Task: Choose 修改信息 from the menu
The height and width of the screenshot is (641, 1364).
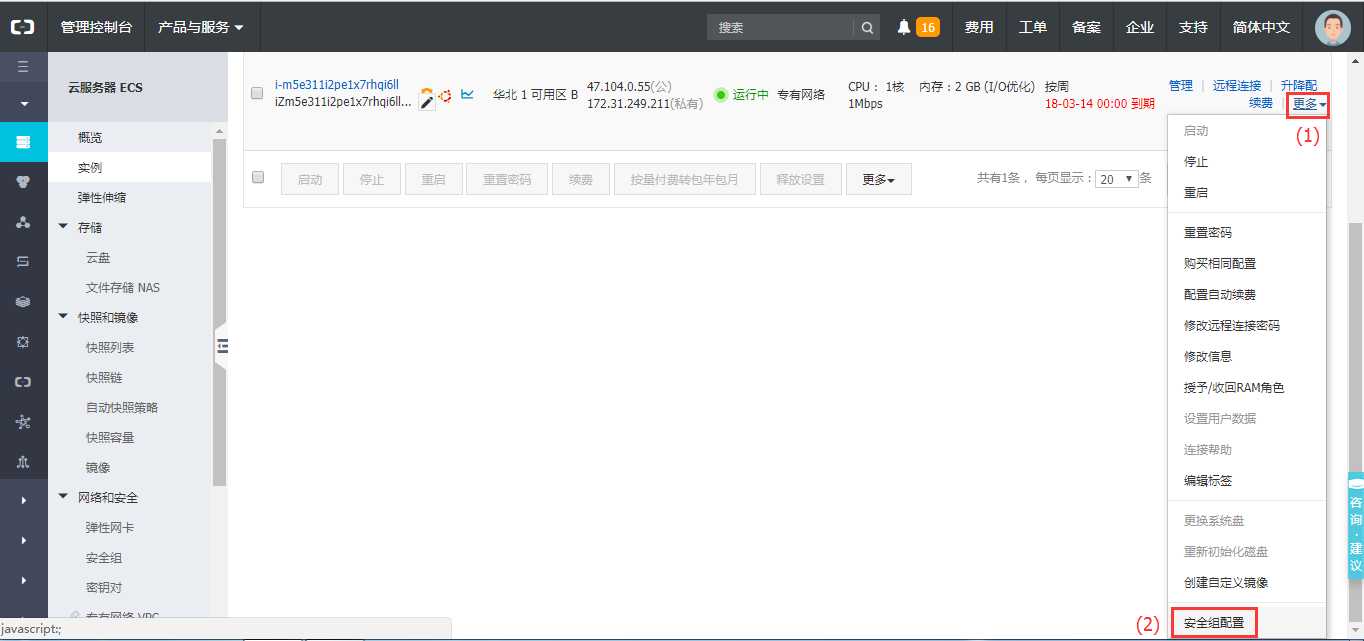Action: pos(1207,357)
